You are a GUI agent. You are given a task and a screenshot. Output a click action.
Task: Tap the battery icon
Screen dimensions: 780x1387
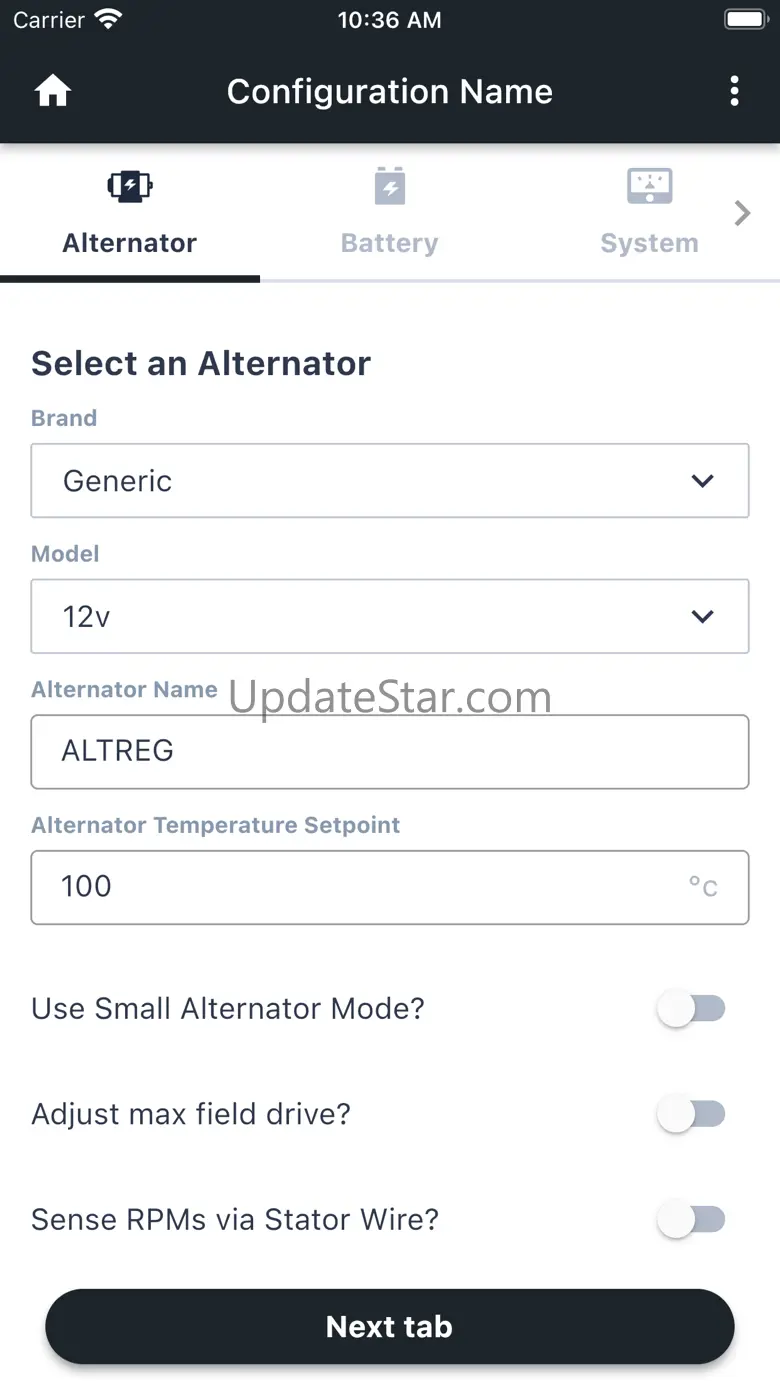coord(389,186)
